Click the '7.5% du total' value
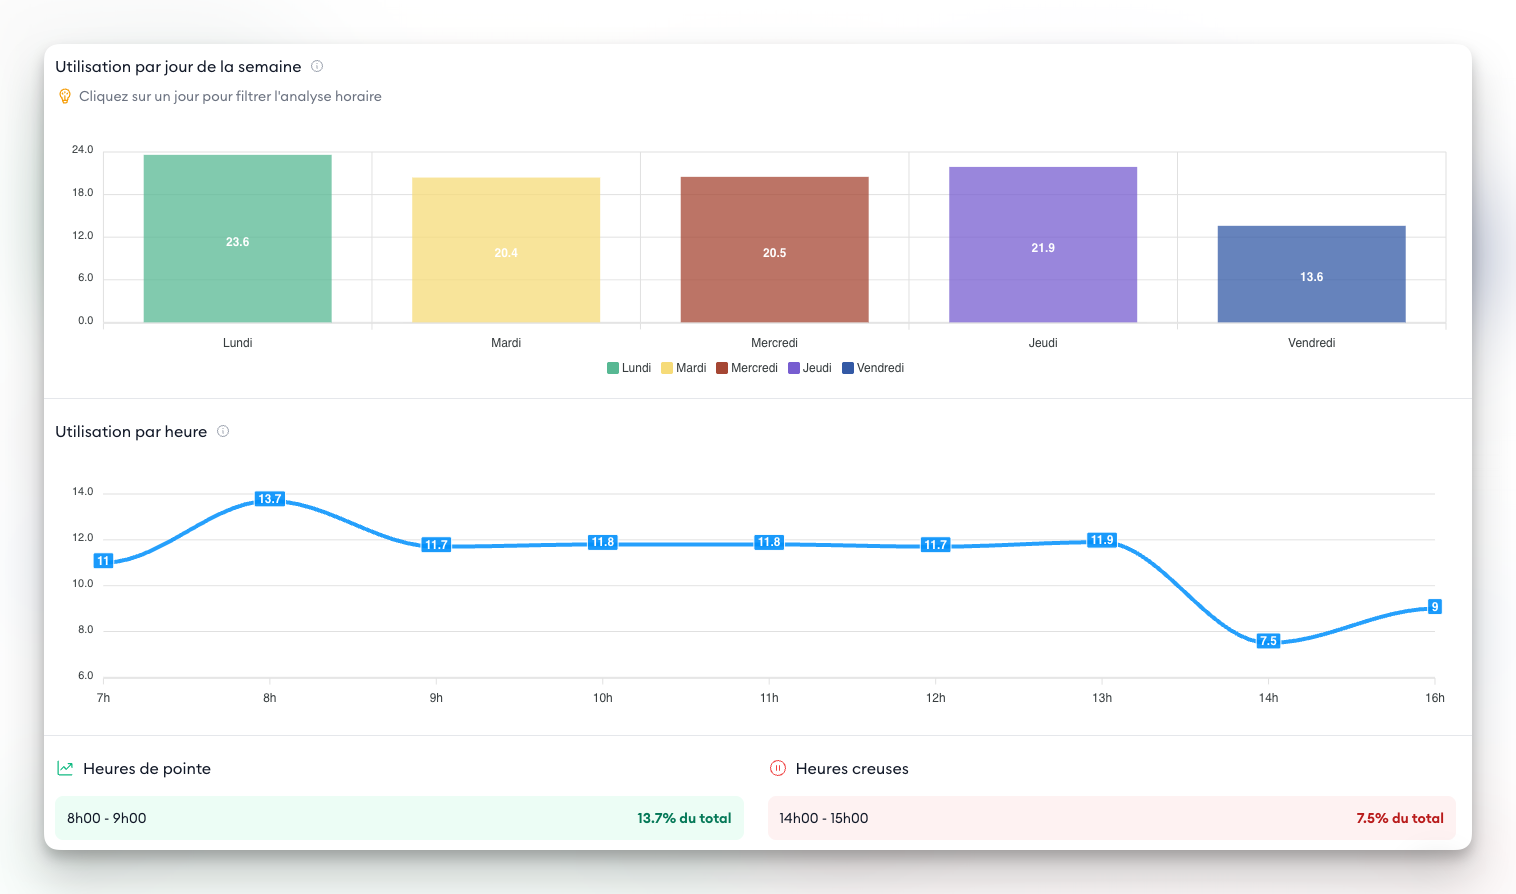Viewport: 1516px width, 894px height. [1400, 818]
